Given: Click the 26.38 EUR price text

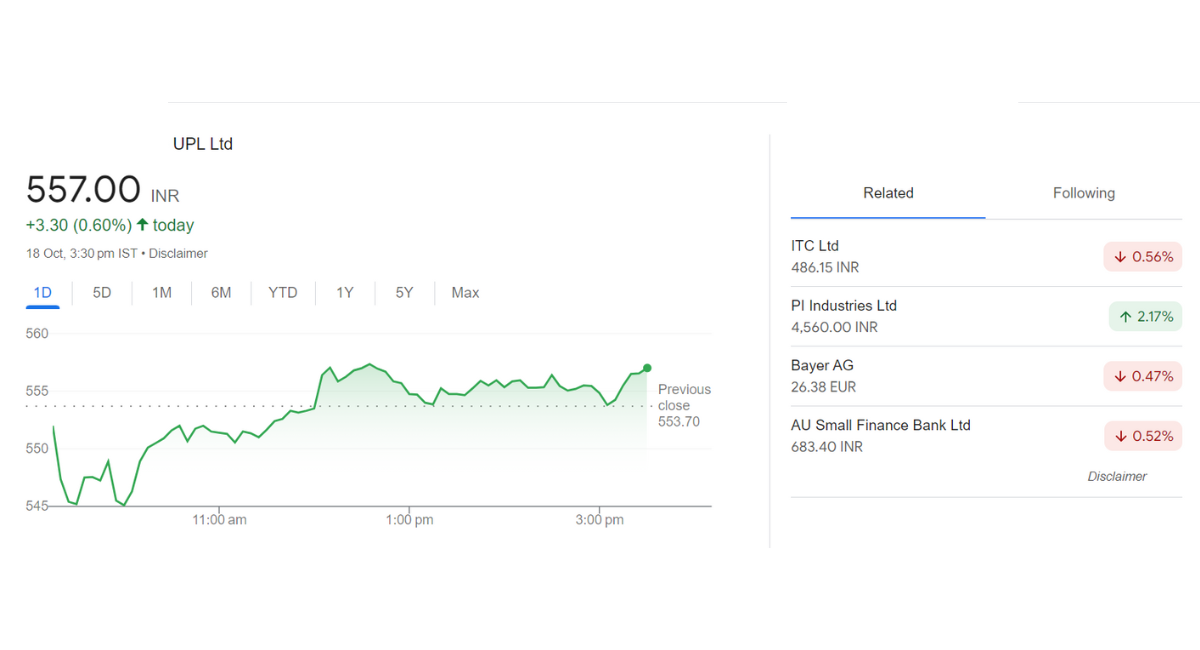Looking at the screenshot, I should point(824,387).
